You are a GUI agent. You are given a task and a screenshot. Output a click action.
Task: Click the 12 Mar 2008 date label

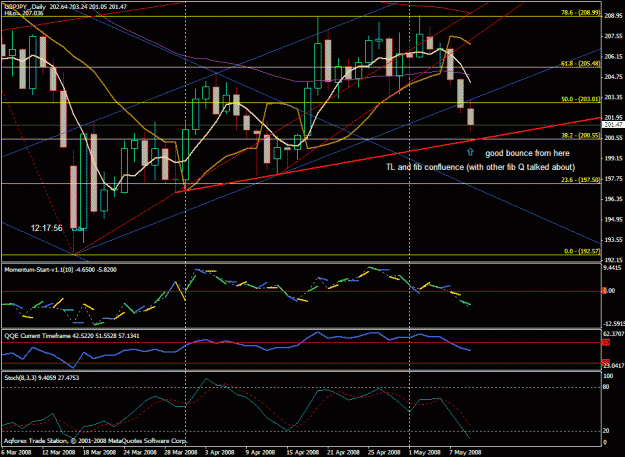point(59,453)
